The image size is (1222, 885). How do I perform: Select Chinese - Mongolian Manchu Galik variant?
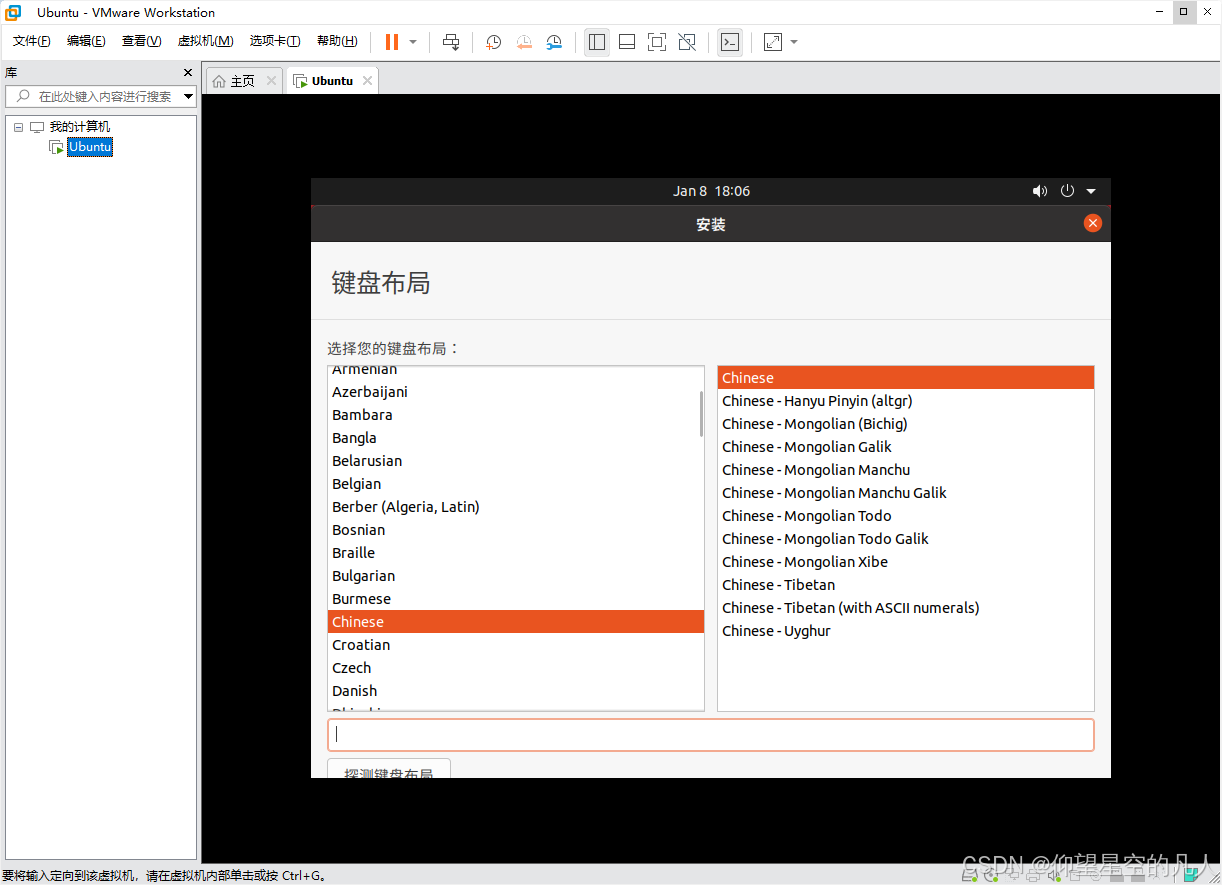(x=906, y=493)
